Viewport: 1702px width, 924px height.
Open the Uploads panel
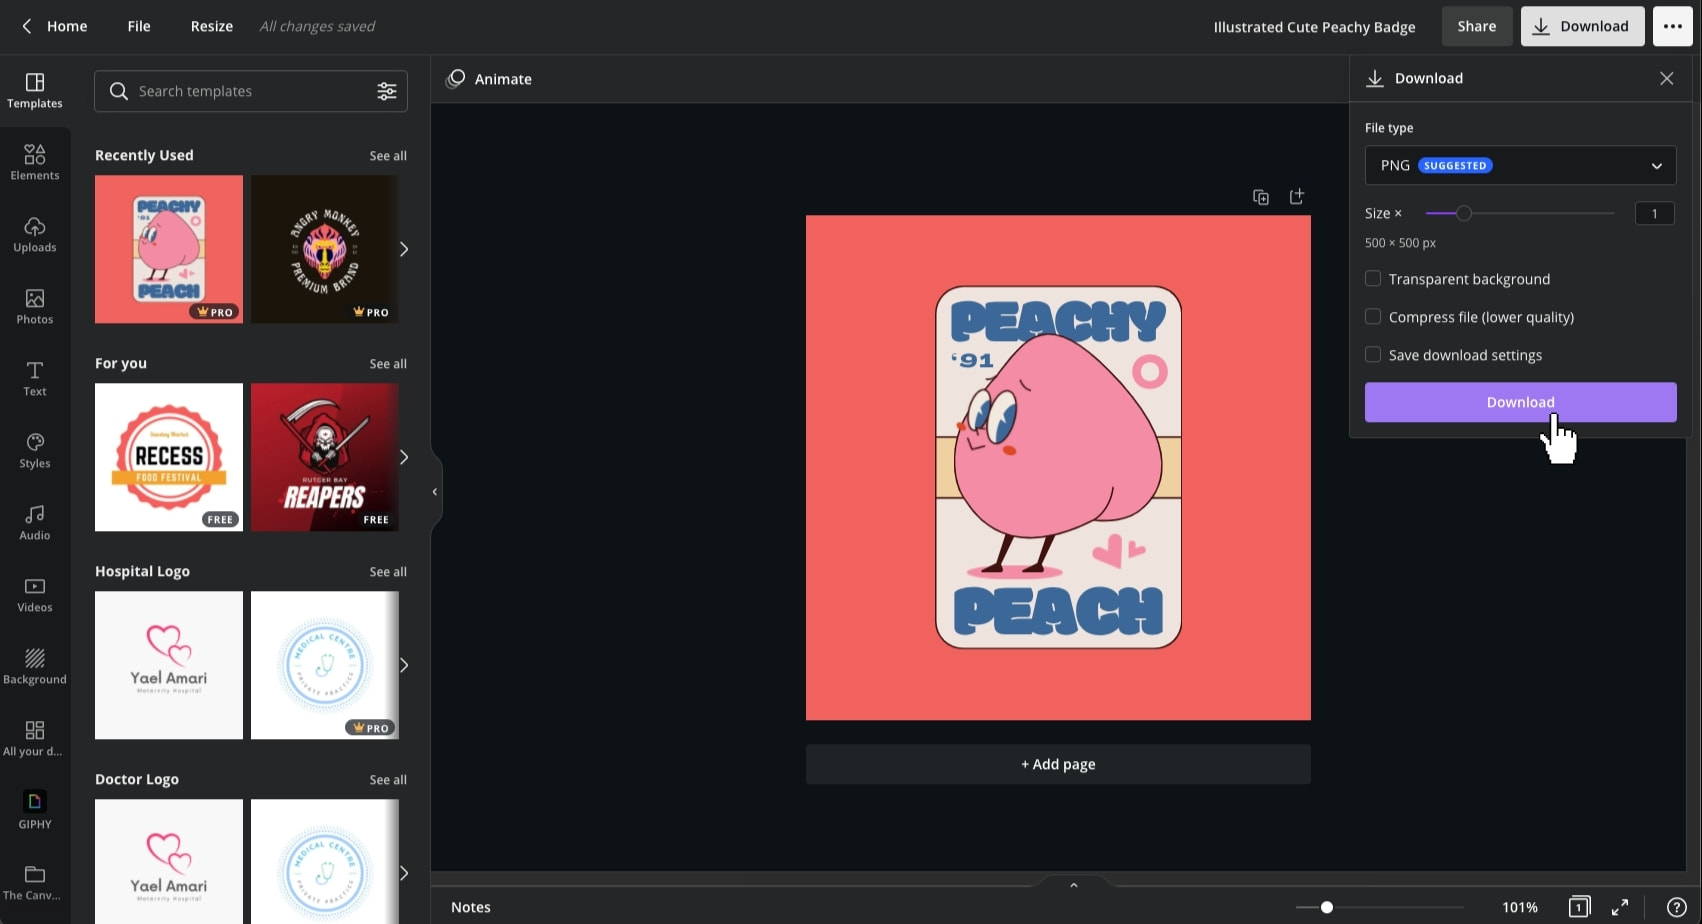tap(34, 233)
